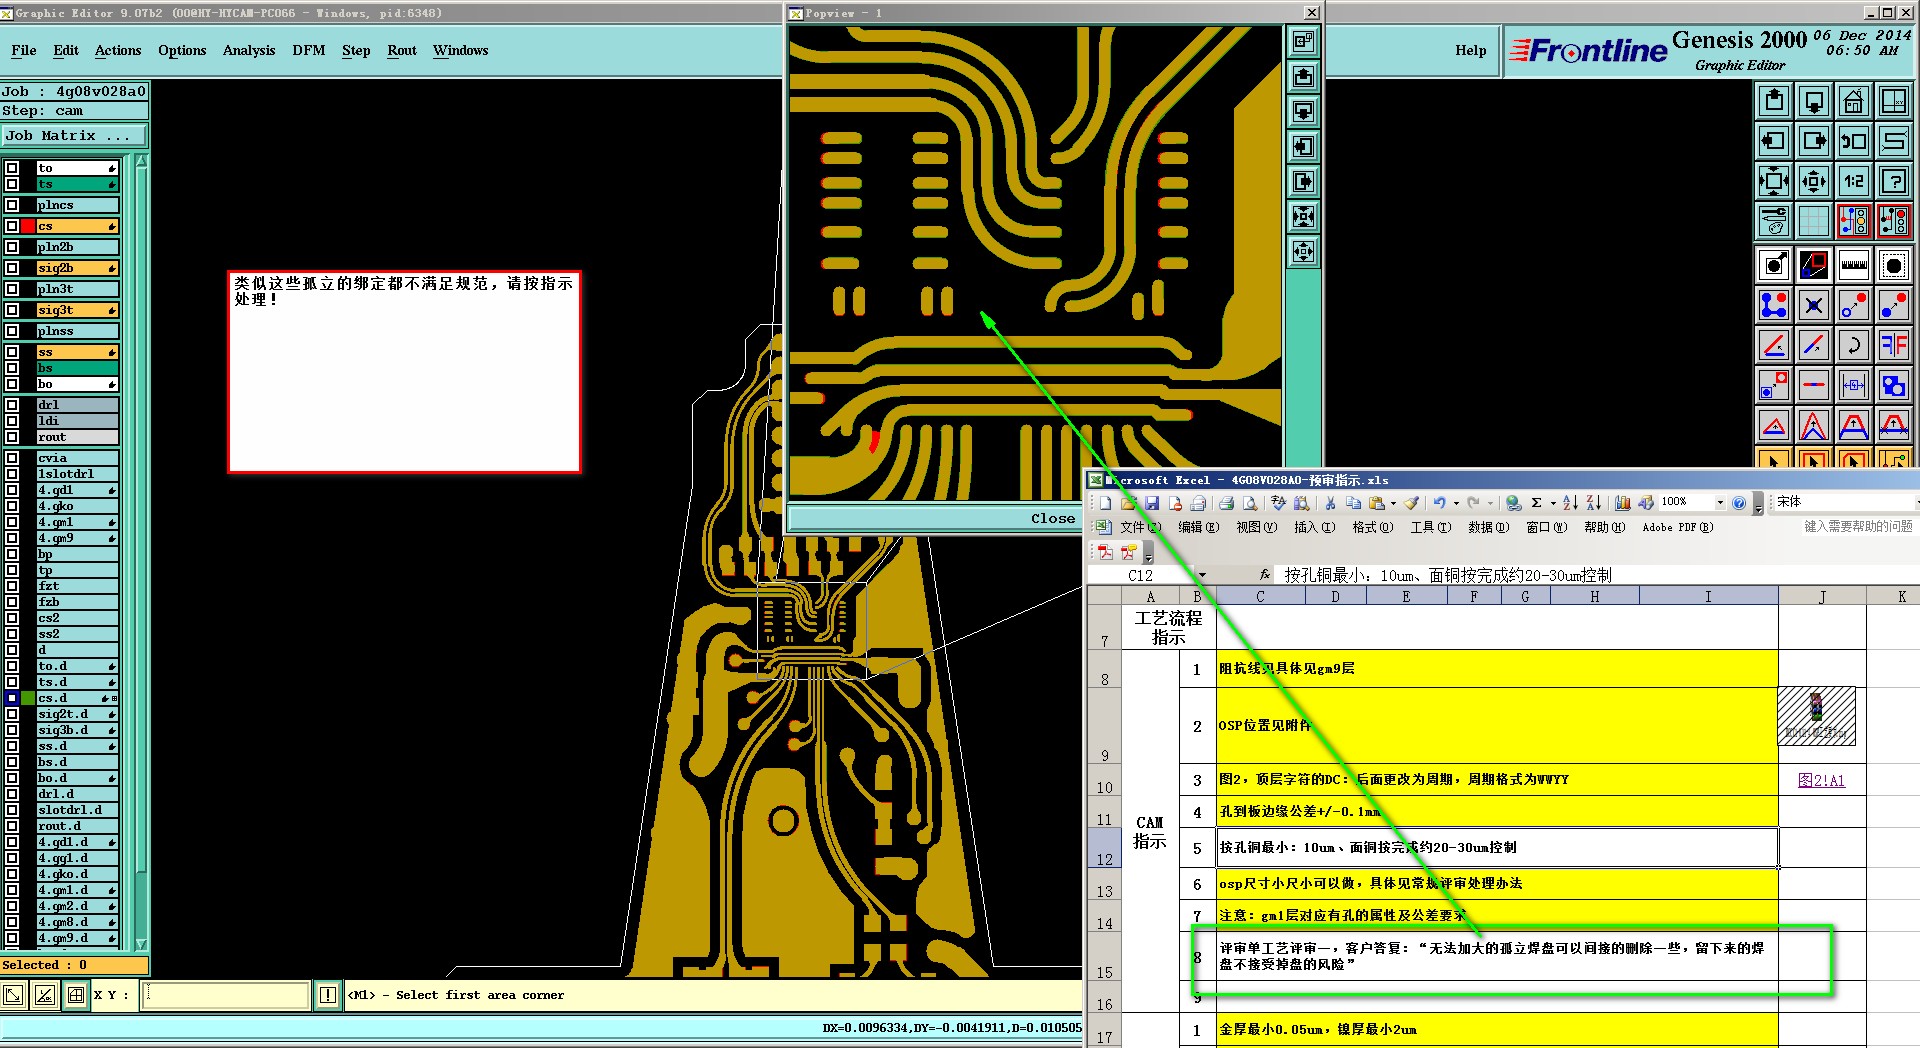Toggle the checkbox for layer 'rout'
The image size is (1920, 1048).
tap(12, 437)
